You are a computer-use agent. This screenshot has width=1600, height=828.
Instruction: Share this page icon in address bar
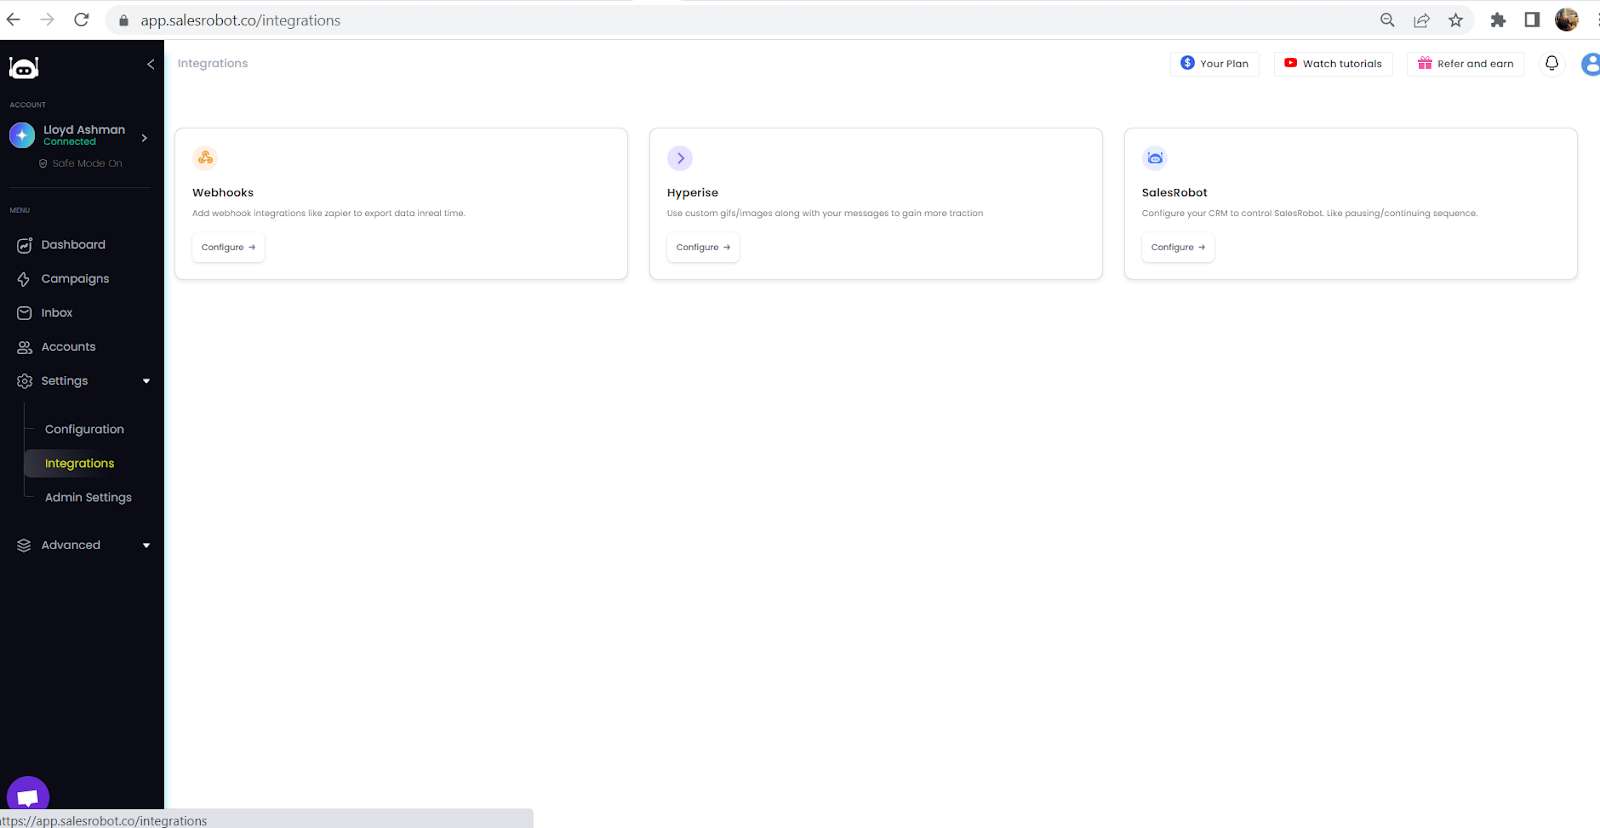pos(1421,20)
